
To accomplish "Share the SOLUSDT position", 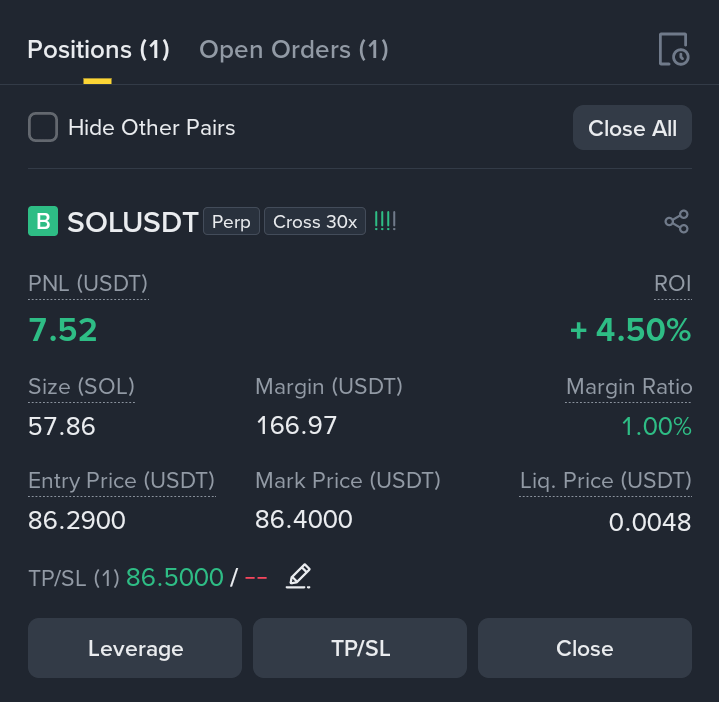I will 676,221.
